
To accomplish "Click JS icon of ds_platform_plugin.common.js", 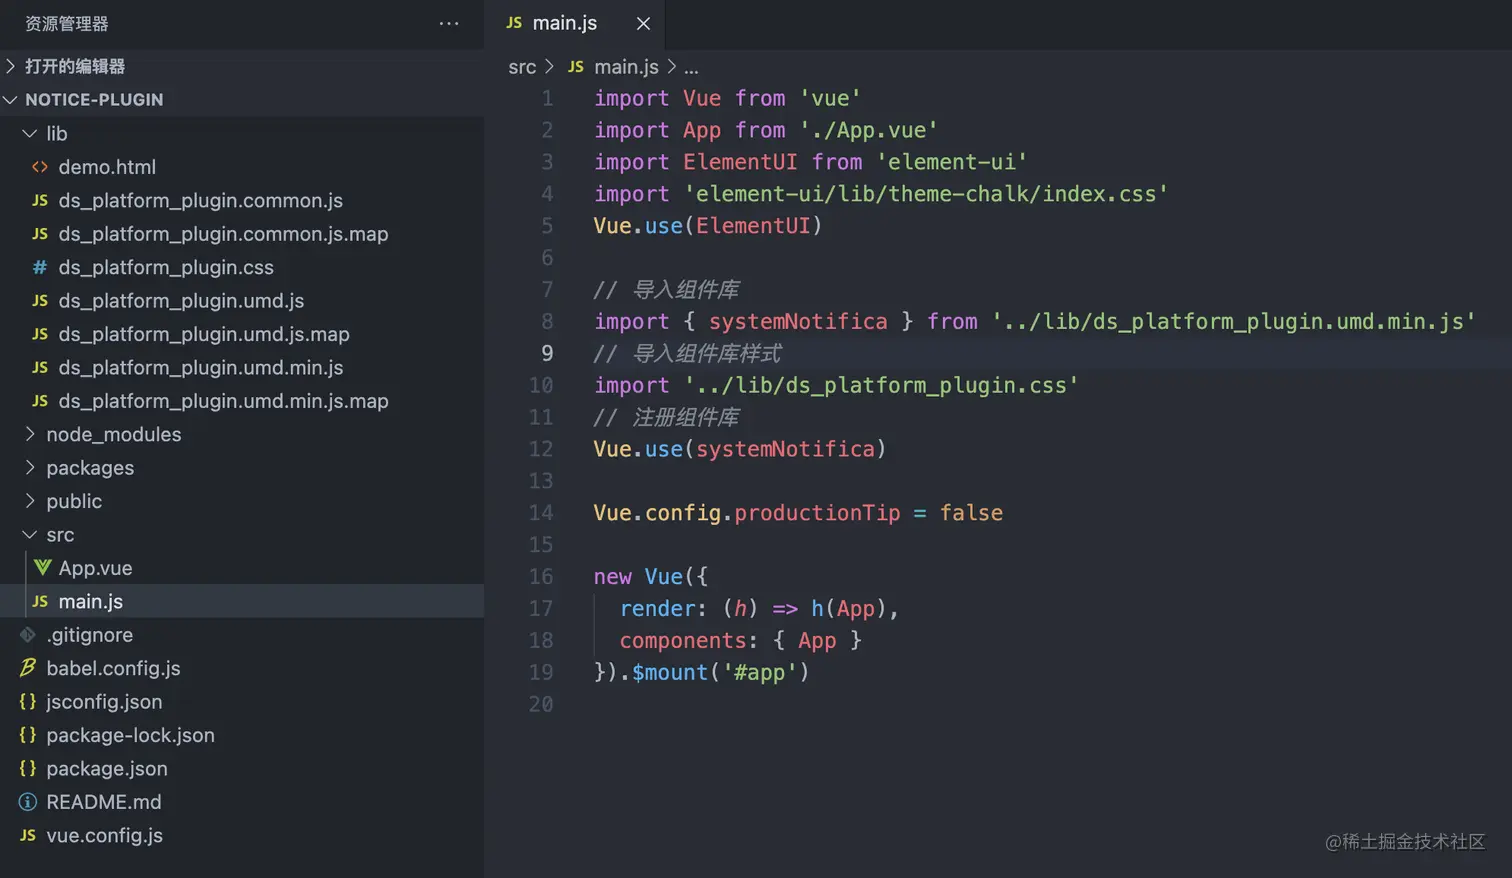I will pos(40,200).
